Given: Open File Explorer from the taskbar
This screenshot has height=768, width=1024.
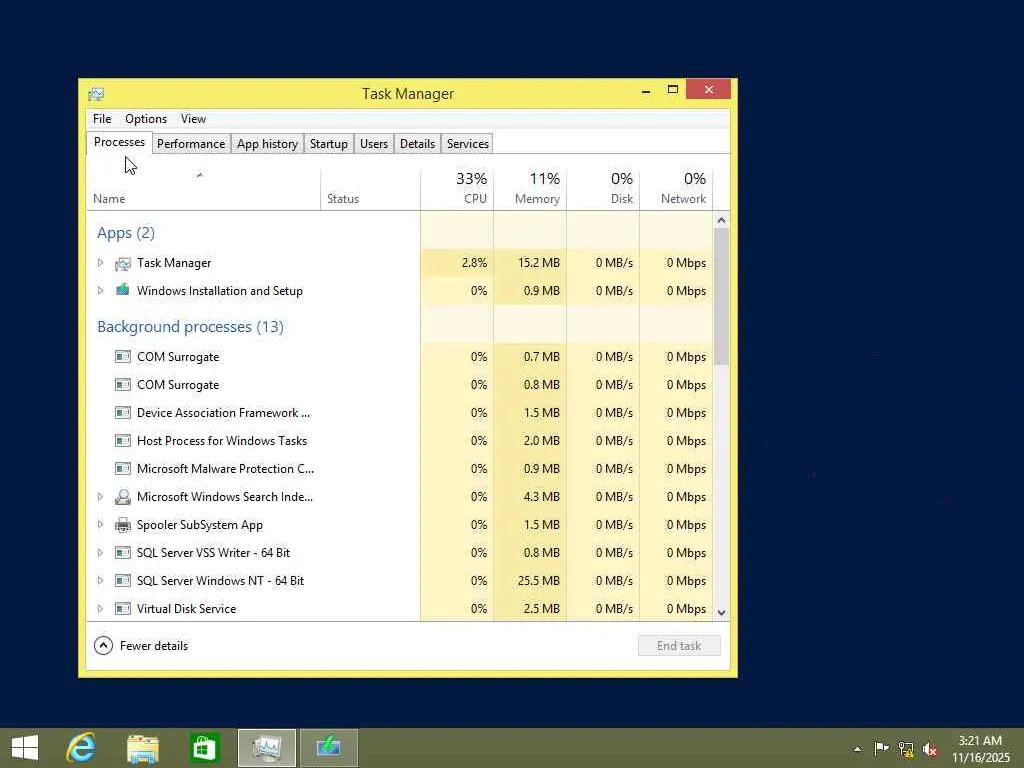Looking at the screenshot, I should 142,748.
